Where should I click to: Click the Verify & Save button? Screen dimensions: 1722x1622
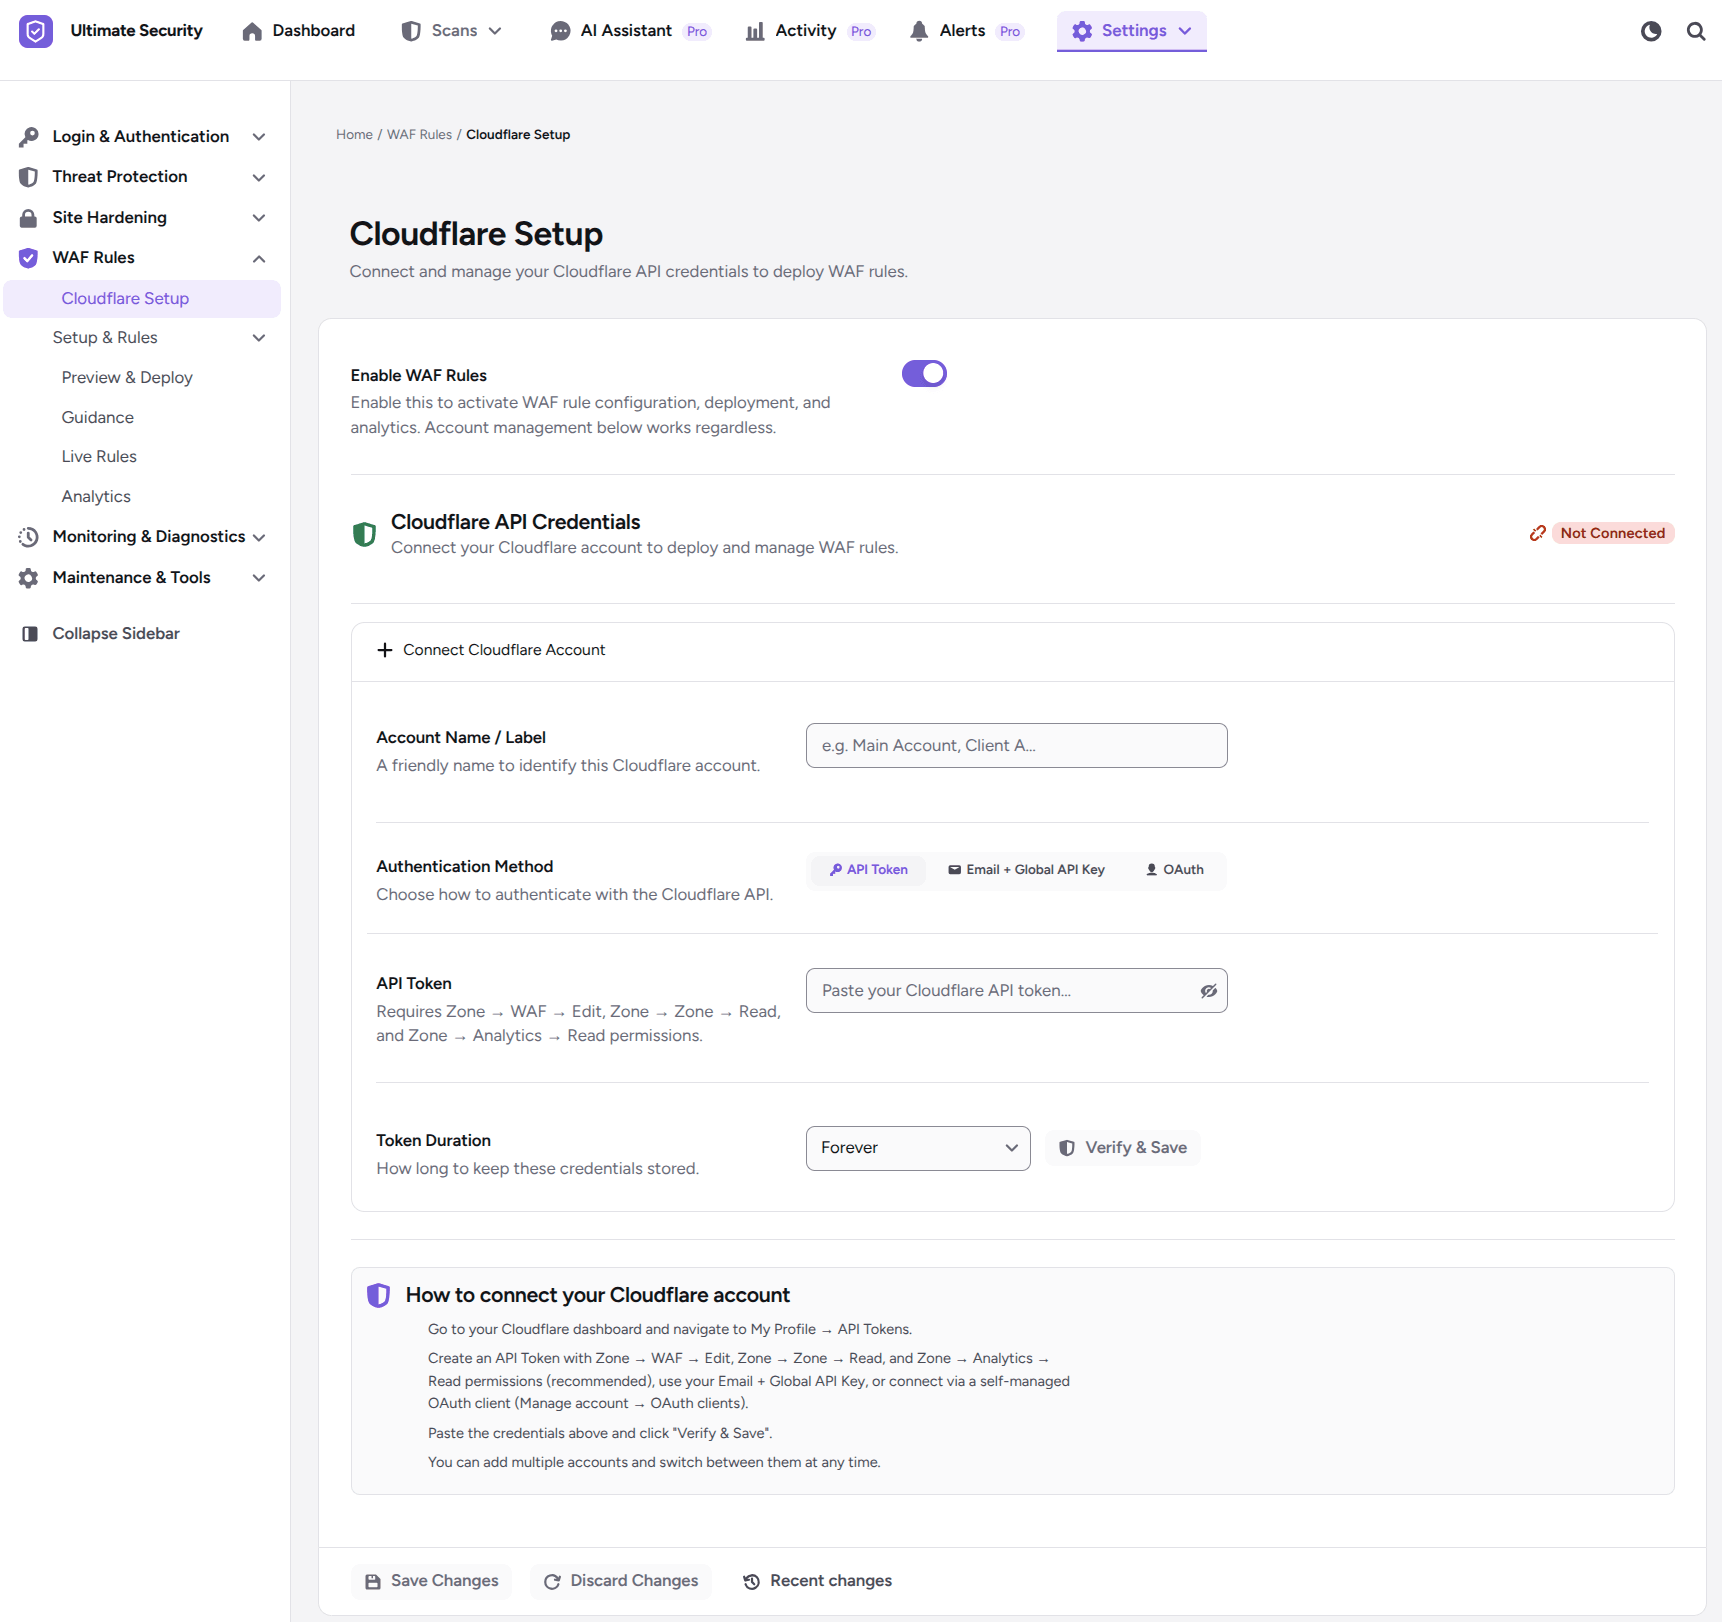coord(1123,1148)
